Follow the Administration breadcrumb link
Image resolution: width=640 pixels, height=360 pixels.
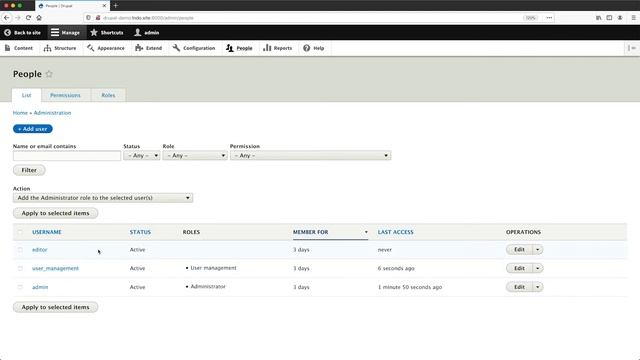coord(52,113)
